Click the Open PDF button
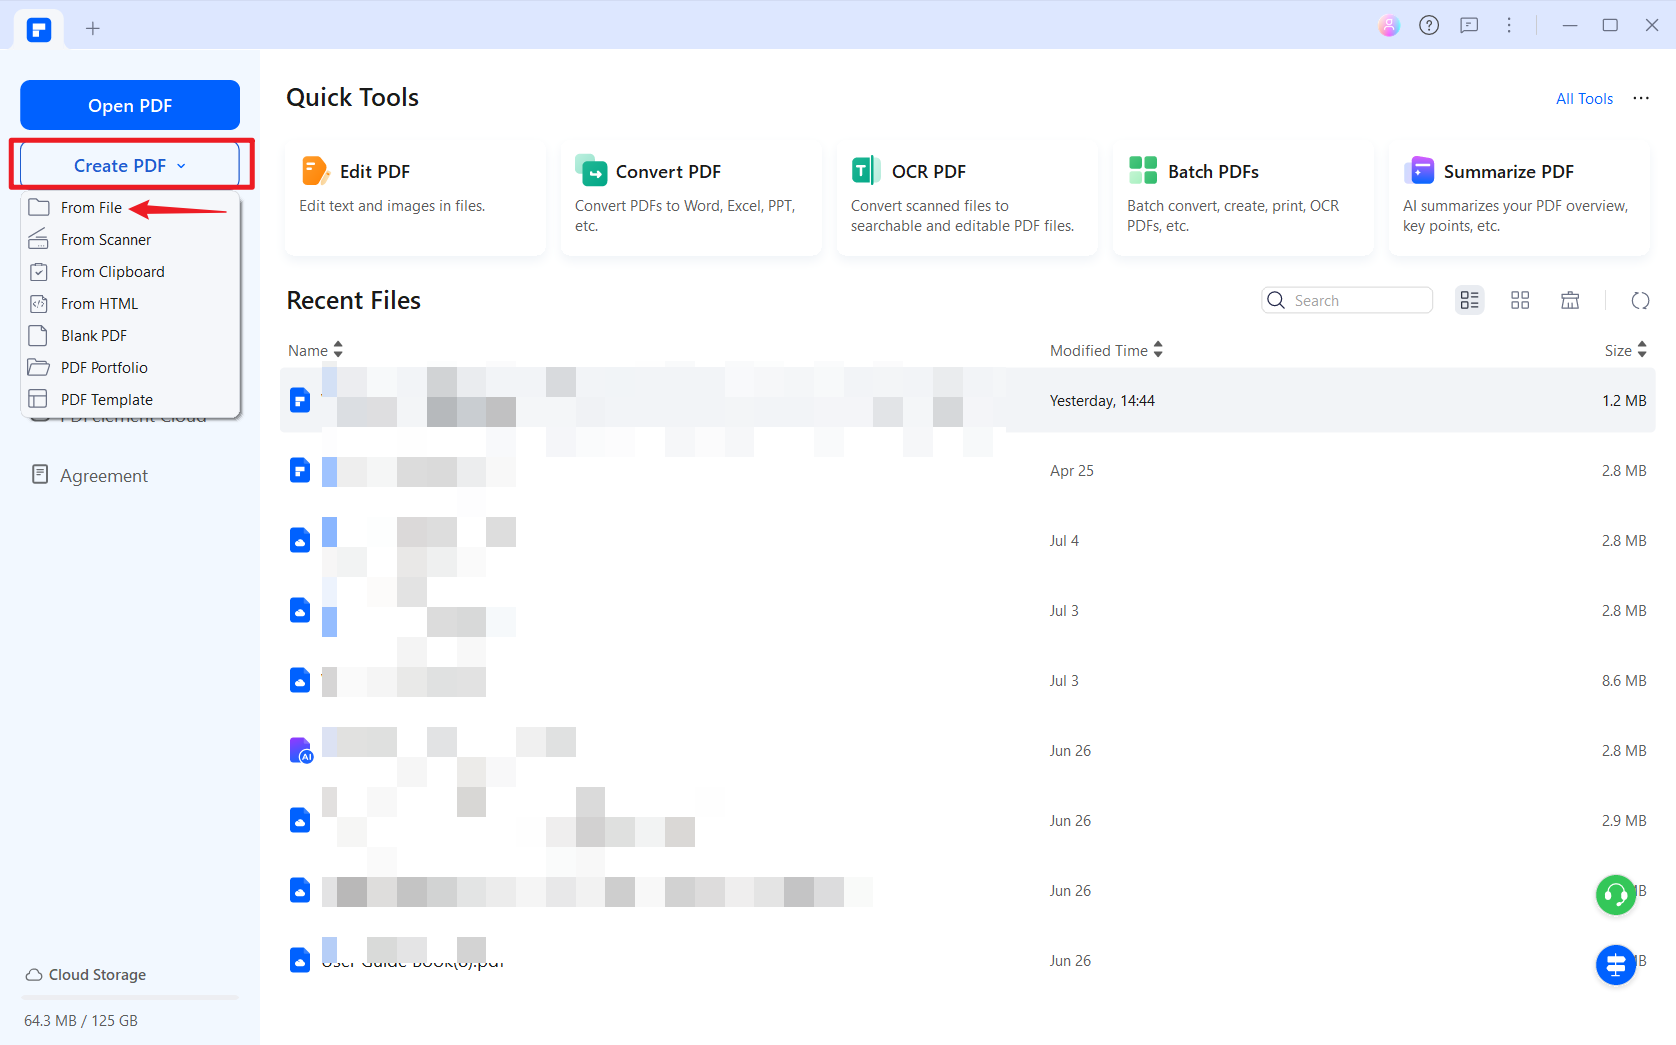This screenshot has width=1676, height=1045. [x=130, y=105]
